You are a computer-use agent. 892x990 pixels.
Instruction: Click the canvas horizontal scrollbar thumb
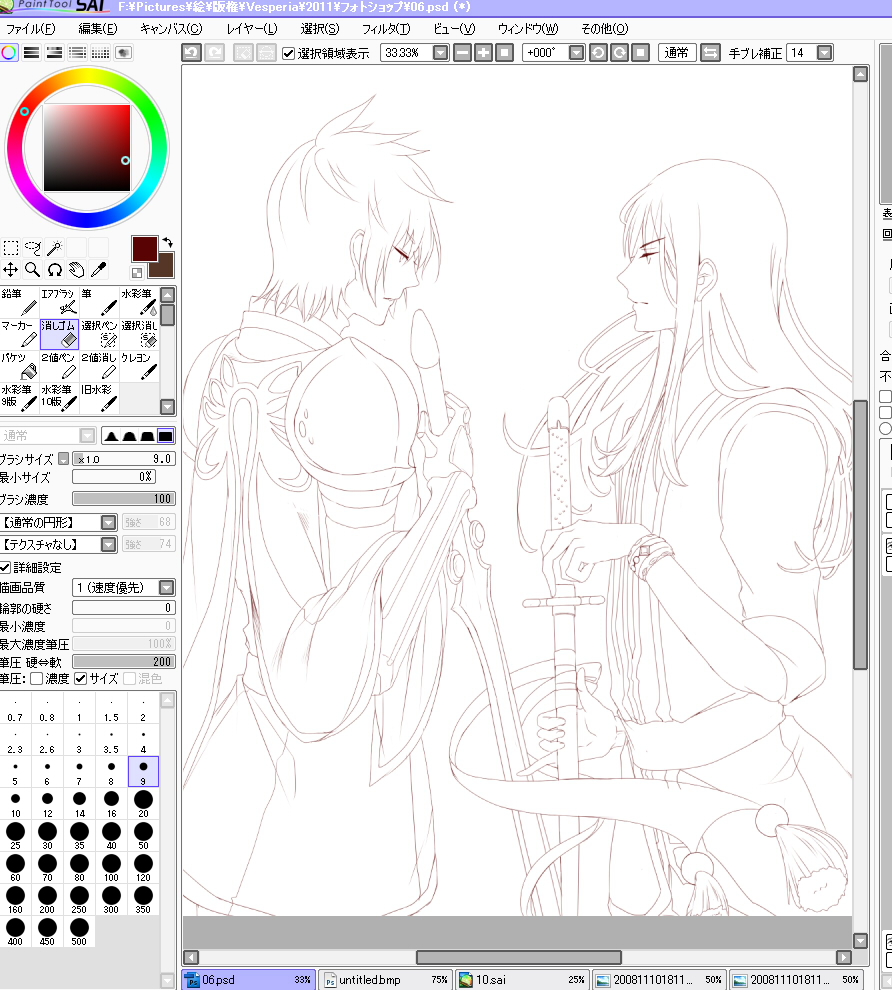click(519, 957)
